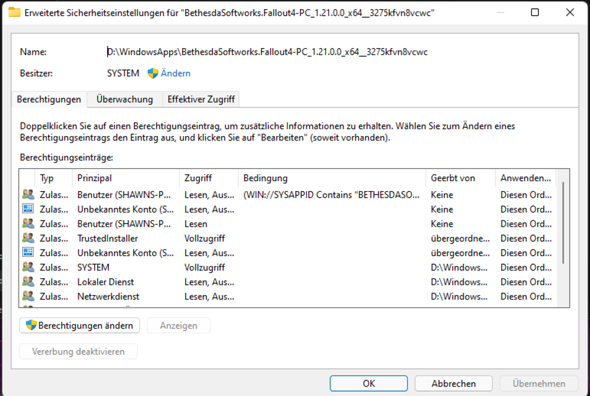
Task: Click the user icon in the Netzwerkdienst row
Action: [28, 296]
